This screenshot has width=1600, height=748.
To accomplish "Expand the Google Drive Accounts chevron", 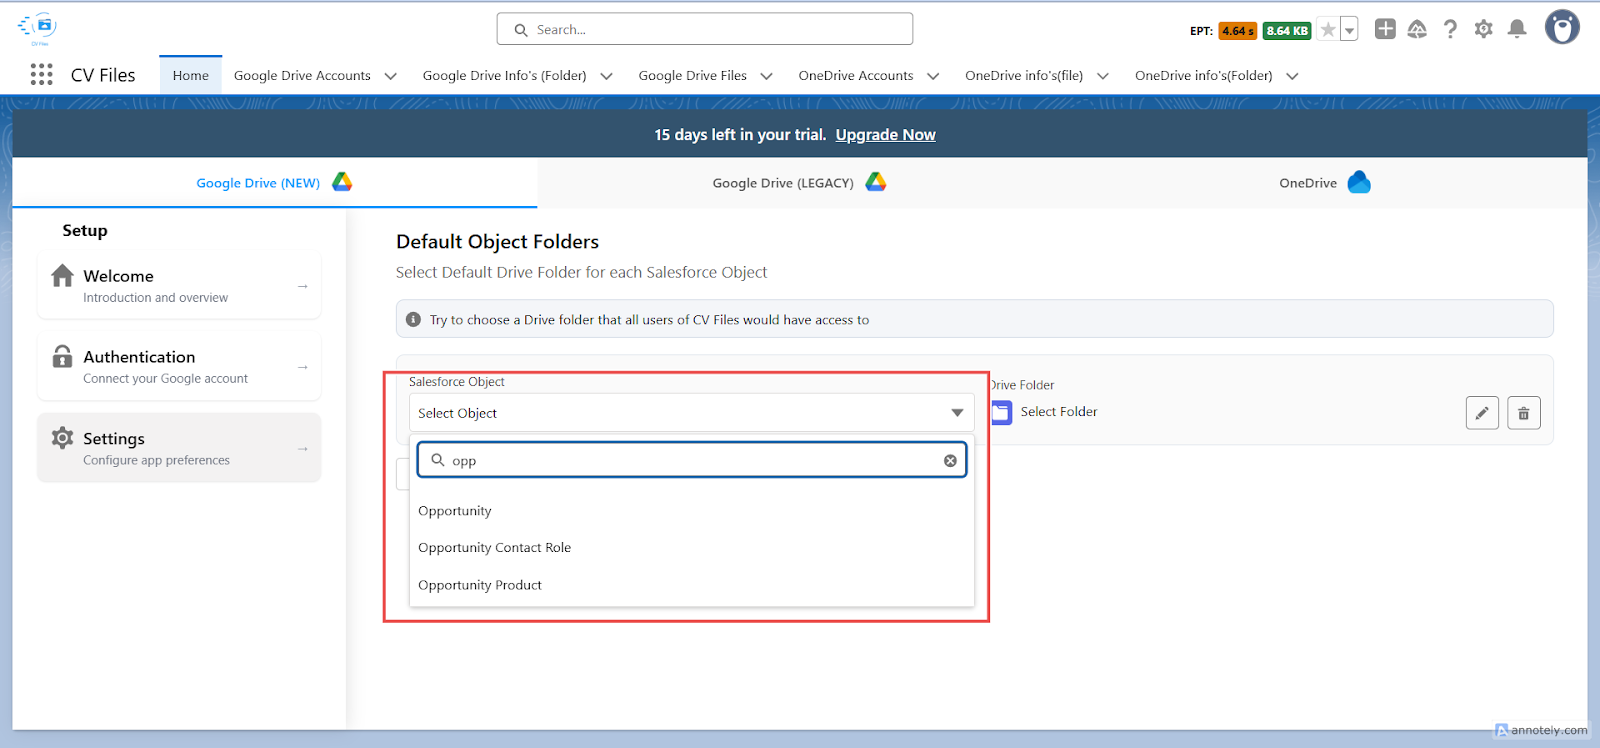I will [x=391, y=76].
